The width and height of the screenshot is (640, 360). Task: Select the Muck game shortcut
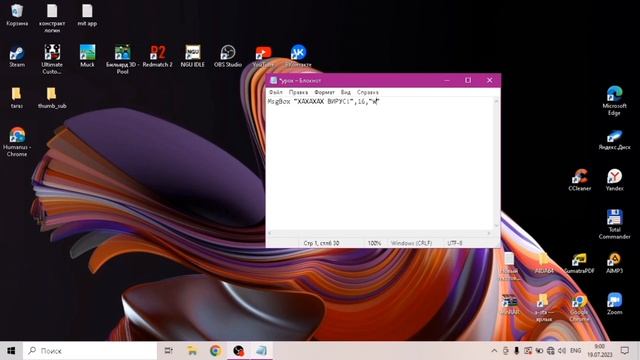click(87, 56)
